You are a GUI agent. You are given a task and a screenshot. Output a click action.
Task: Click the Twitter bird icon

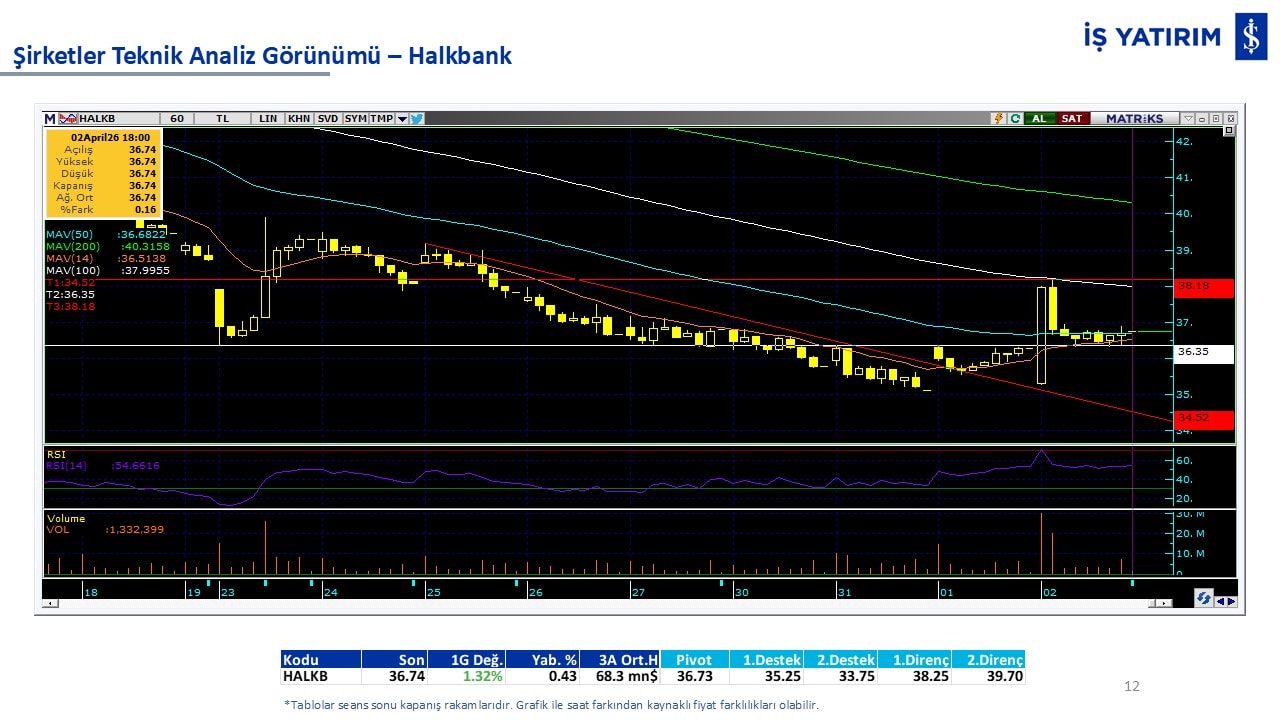point(418,118)
